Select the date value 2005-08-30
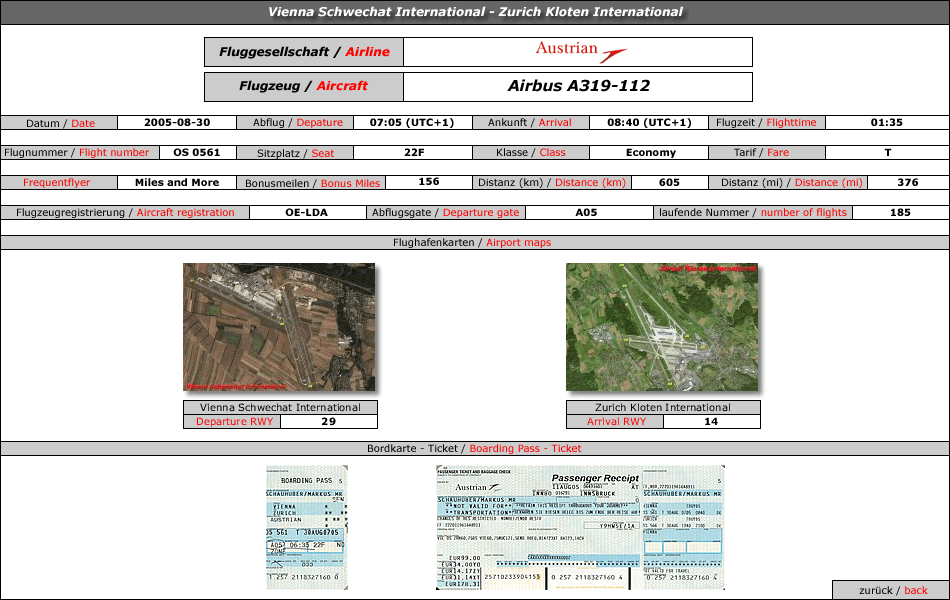950x600 pixels. pyautogui.click(x=177, y=123)
